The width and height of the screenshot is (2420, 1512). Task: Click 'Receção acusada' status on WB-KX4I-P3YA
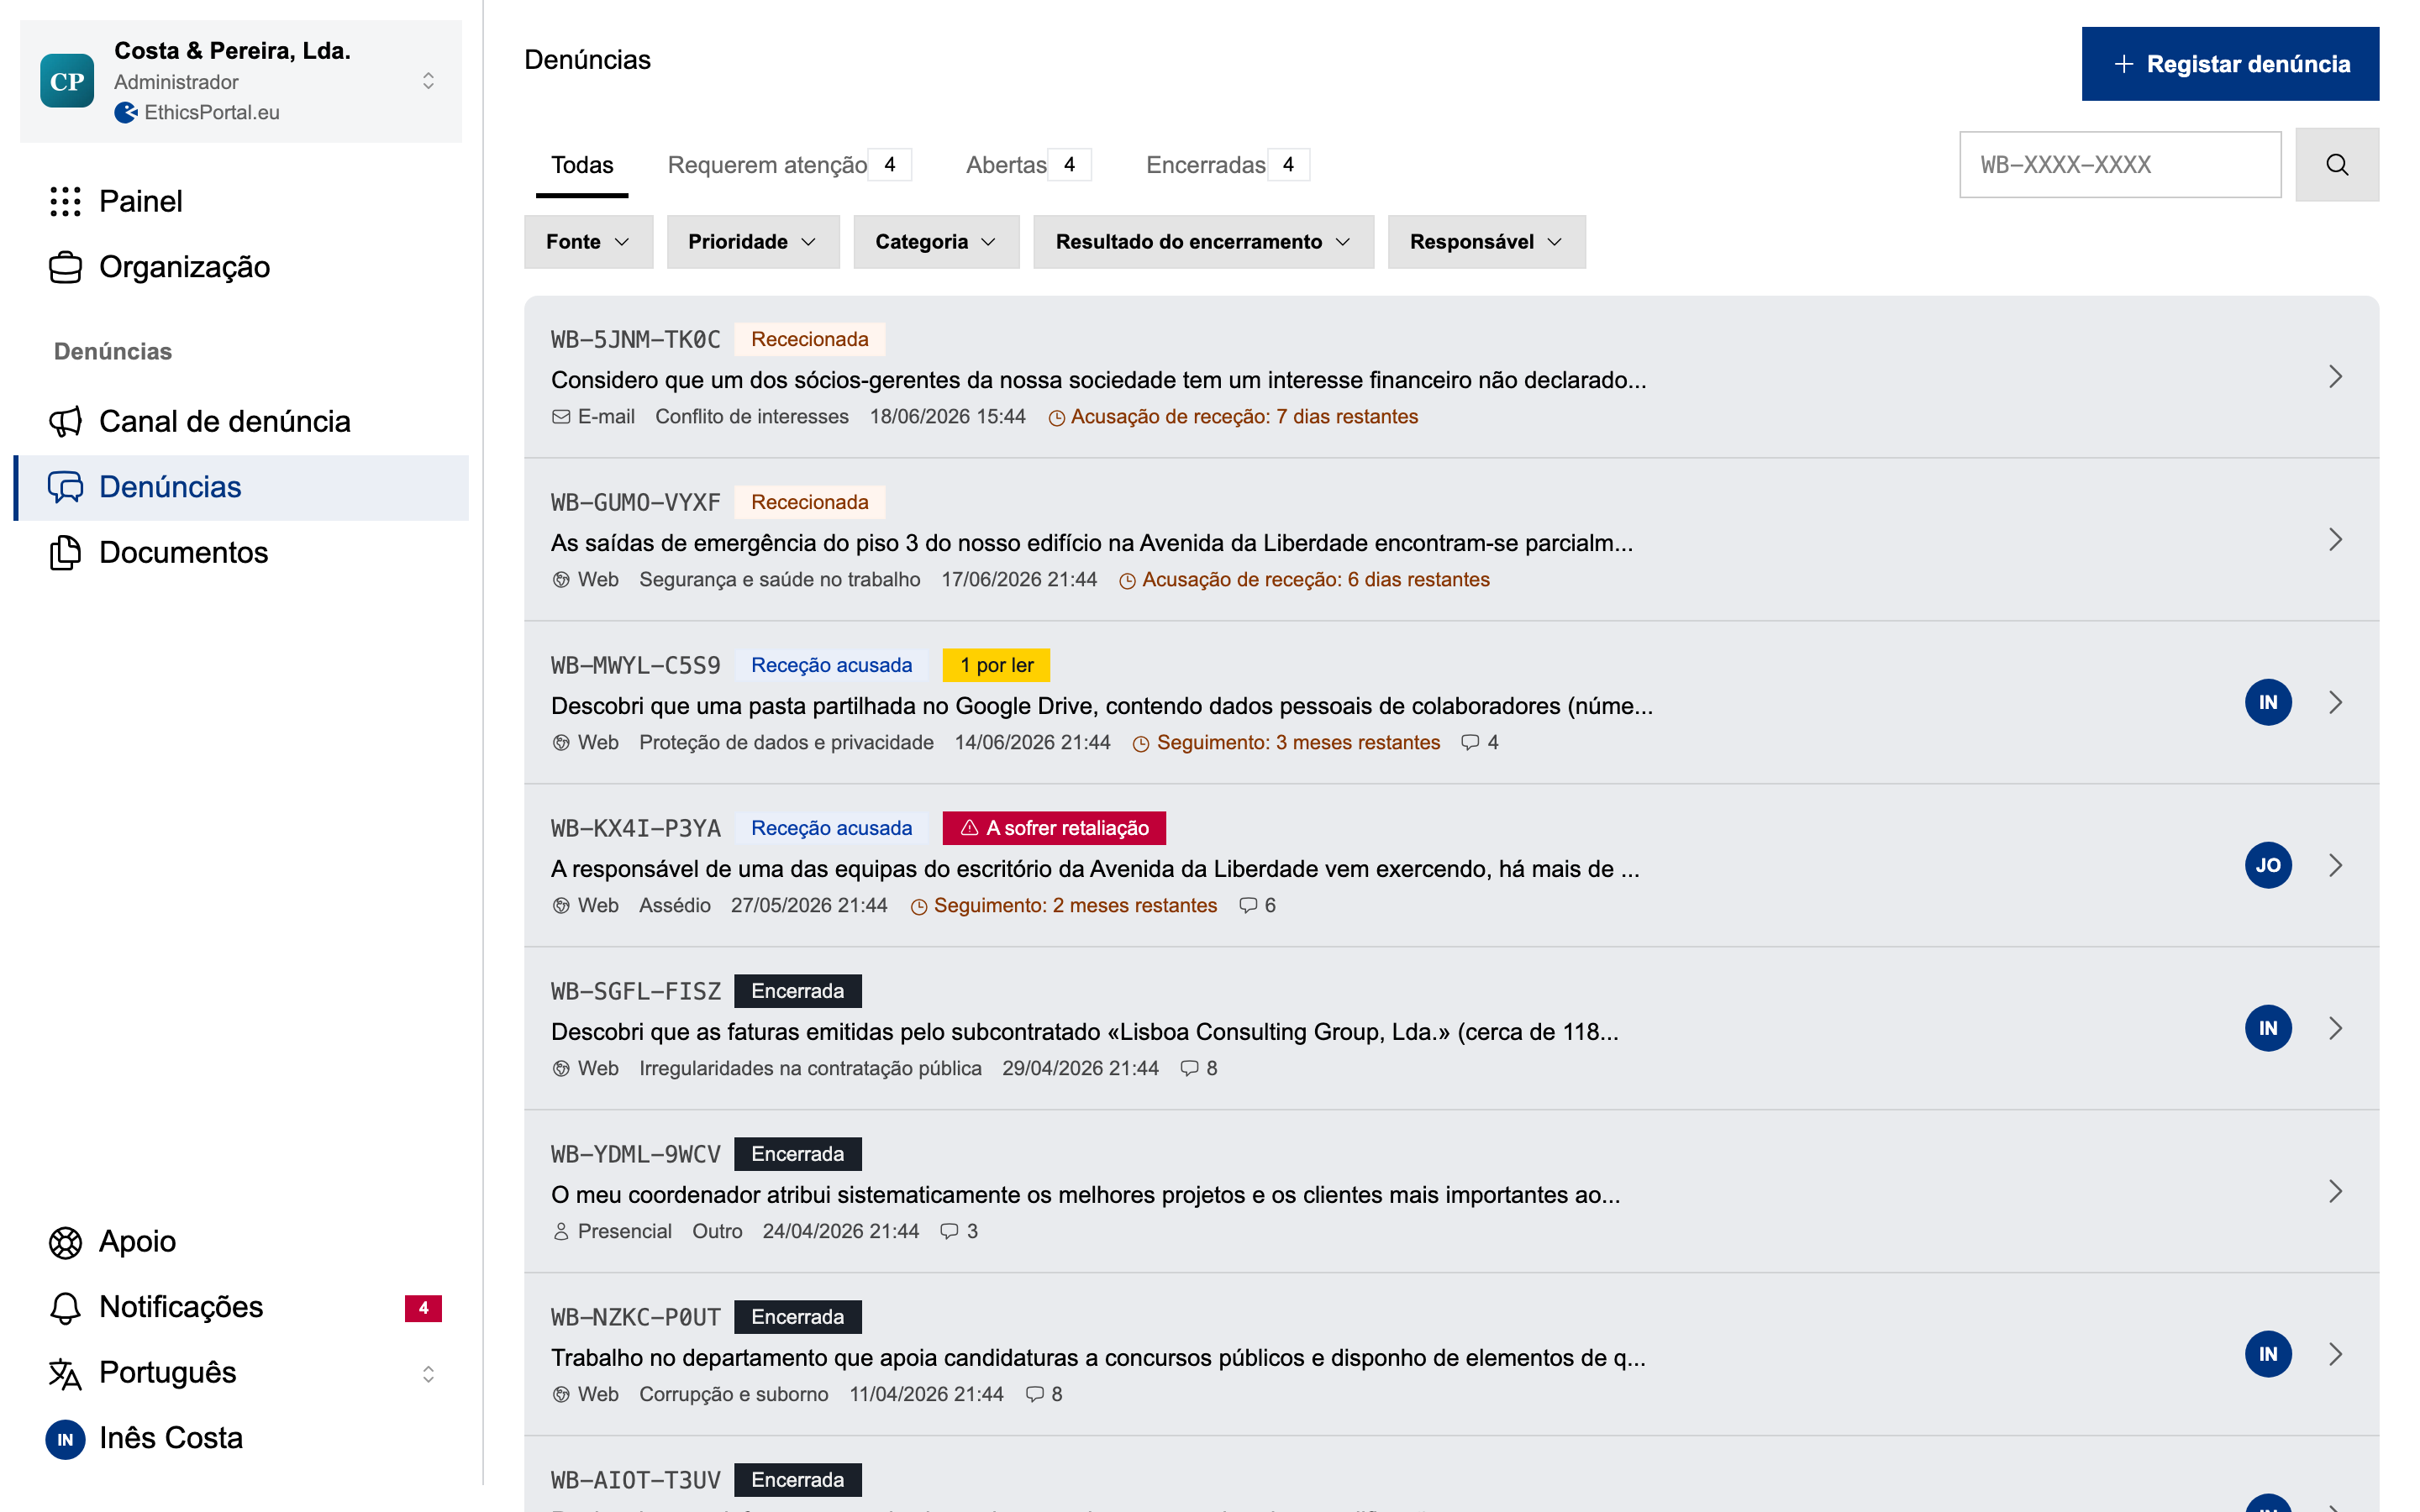click(x=831, y=828)
